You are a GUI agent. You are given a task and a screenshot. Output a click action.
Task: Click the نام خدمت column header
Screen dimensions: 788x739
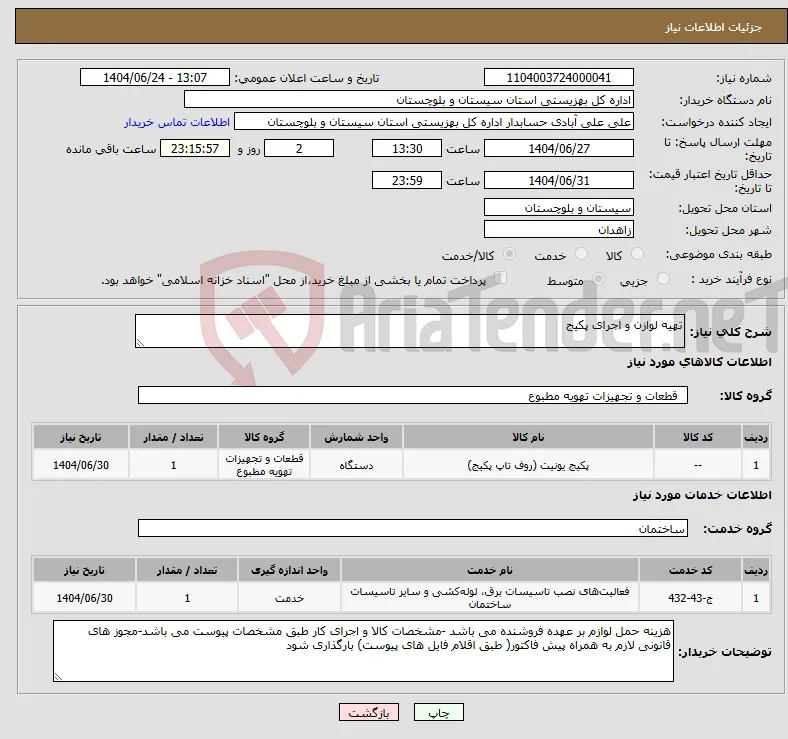click(x=489, y=571)
